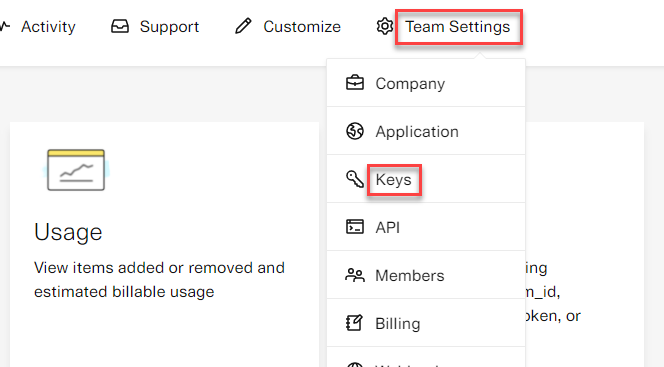664x367 pixels.
Task: Click the Activity pulse icon
Action: click(x=5, y=26)
